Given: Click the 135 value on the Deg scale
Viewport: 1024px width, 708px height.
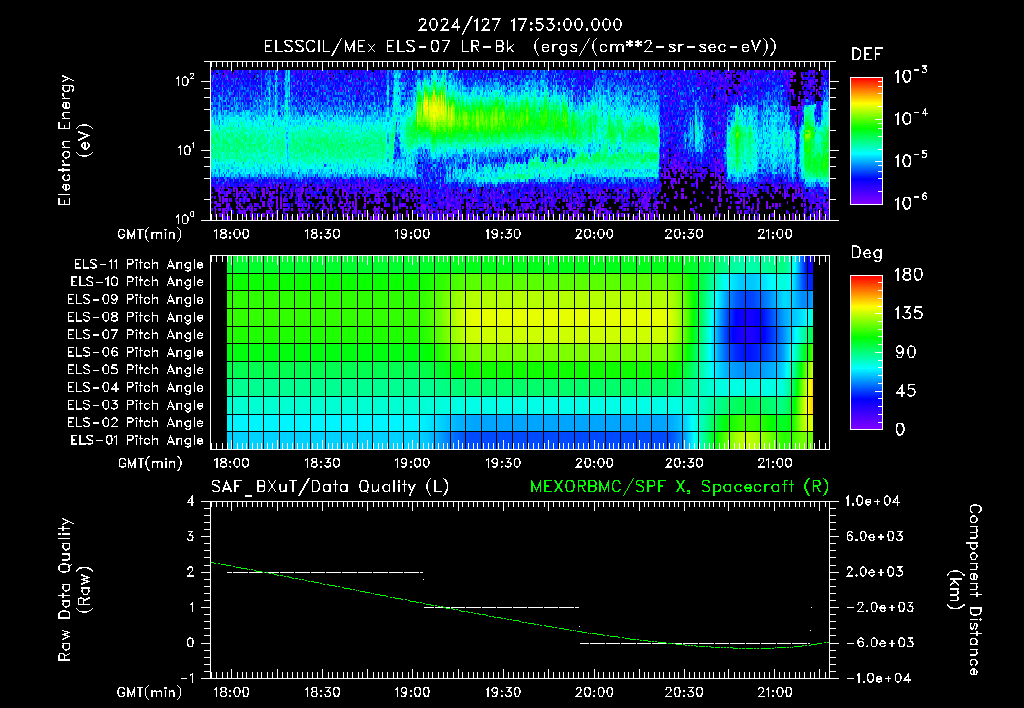Looking at the screenshot, I should click(x=908, y=314).
